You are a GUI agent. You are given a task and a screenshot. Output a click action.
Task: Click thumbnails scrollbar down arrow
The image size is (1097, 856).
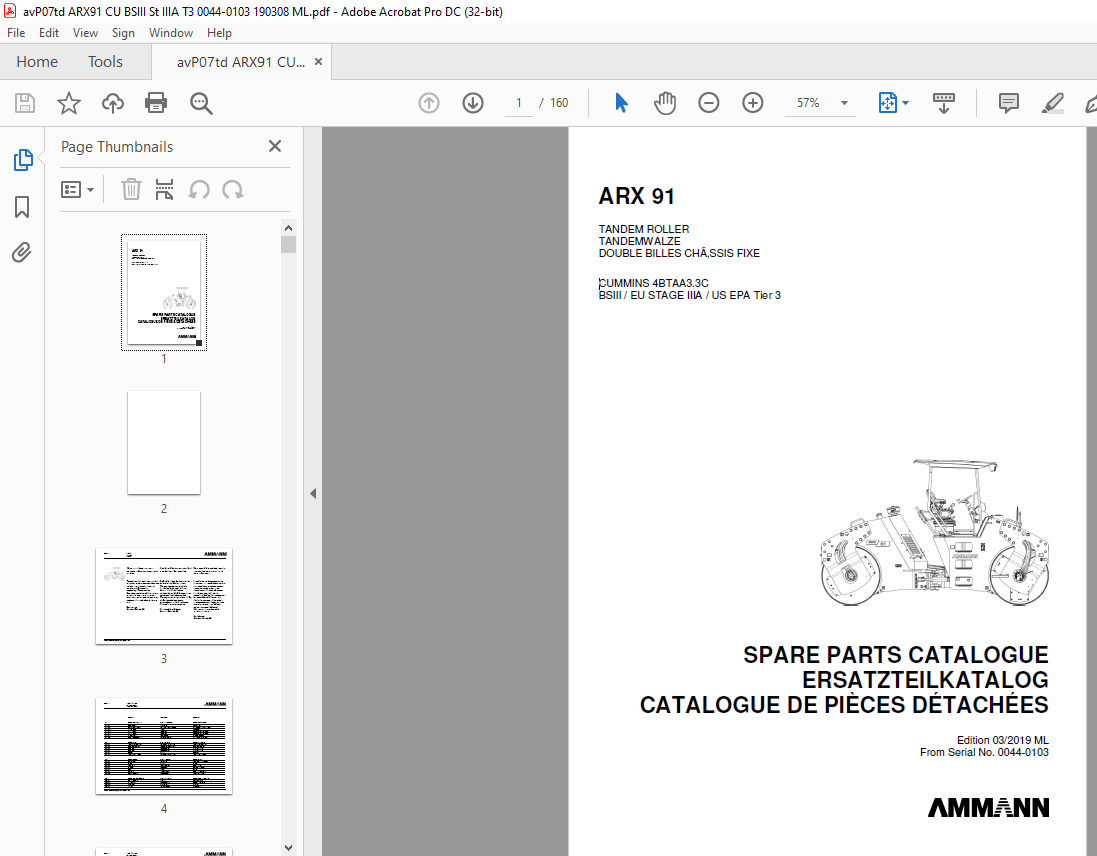click(288, 848)
